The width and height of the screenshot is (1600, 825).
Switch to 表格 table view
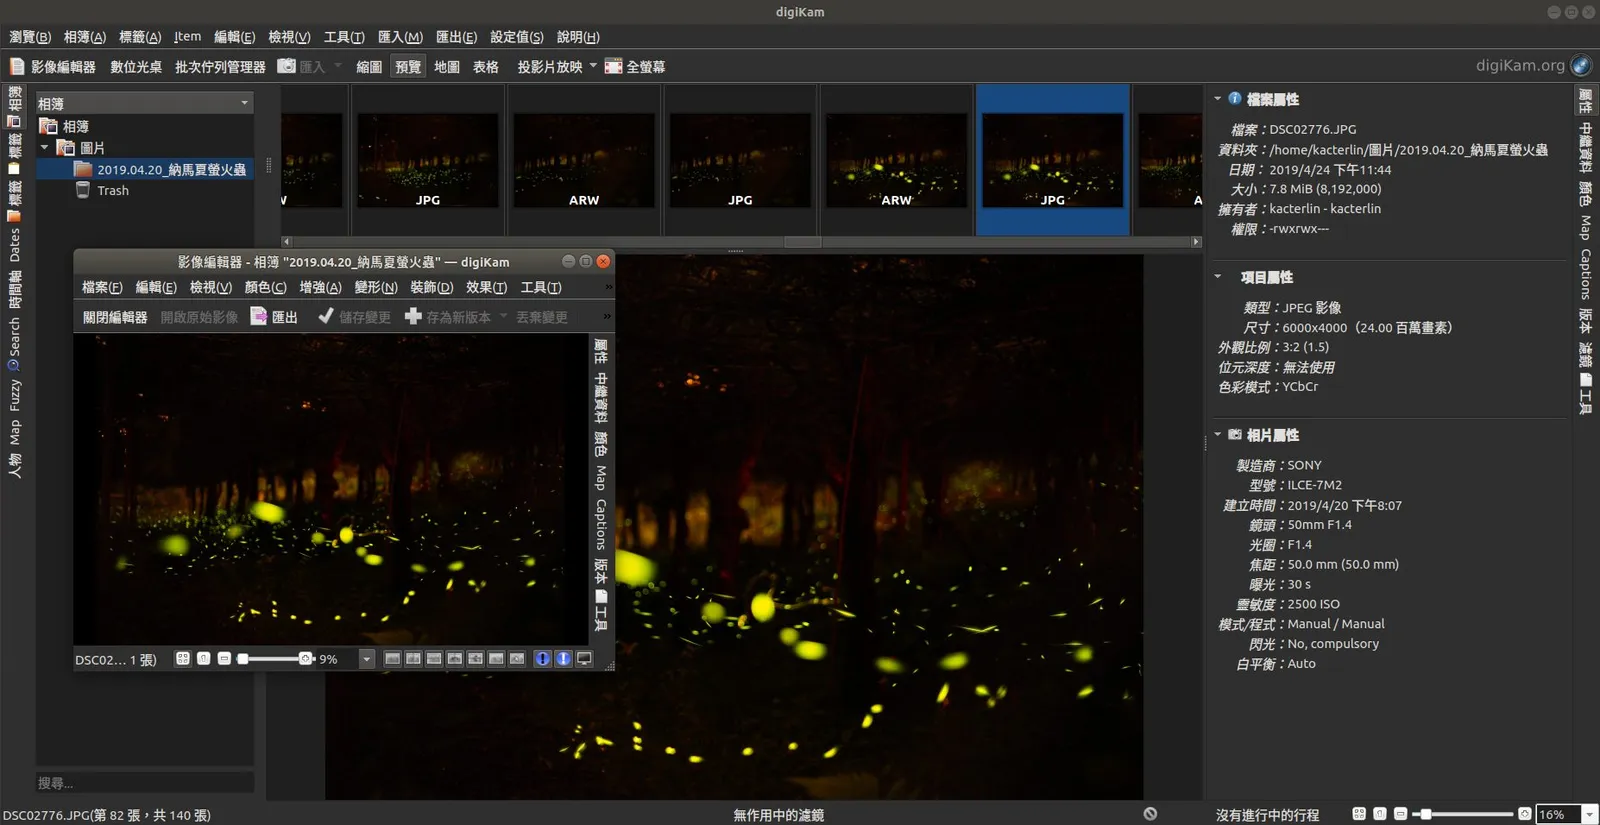point(486,67)
